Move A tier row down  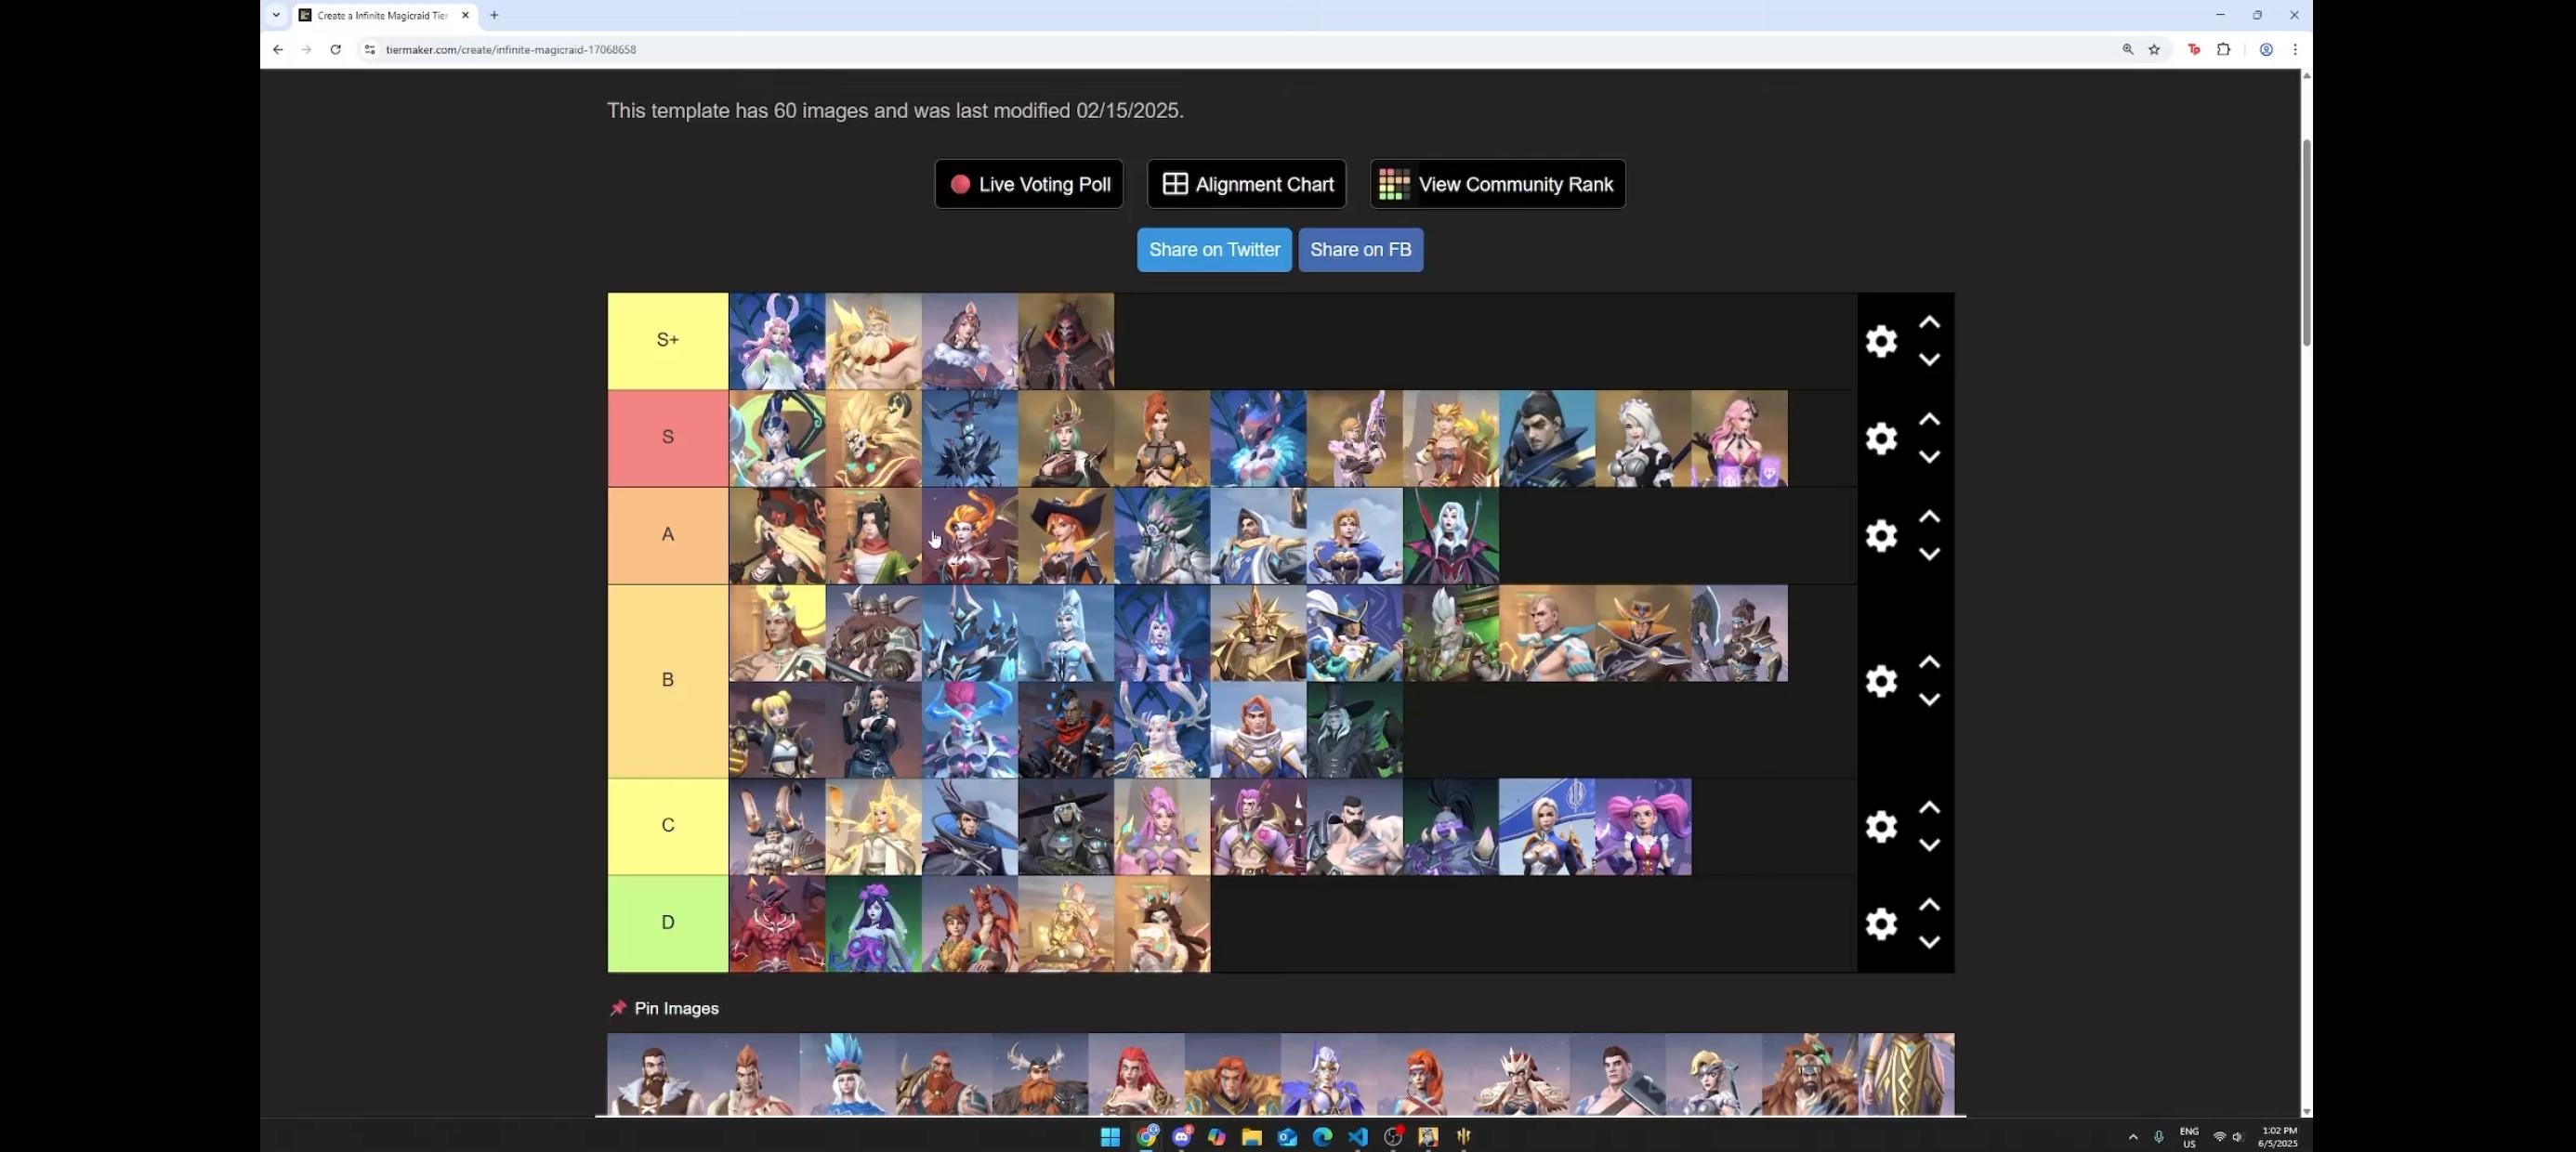[x=1929, y=553]
